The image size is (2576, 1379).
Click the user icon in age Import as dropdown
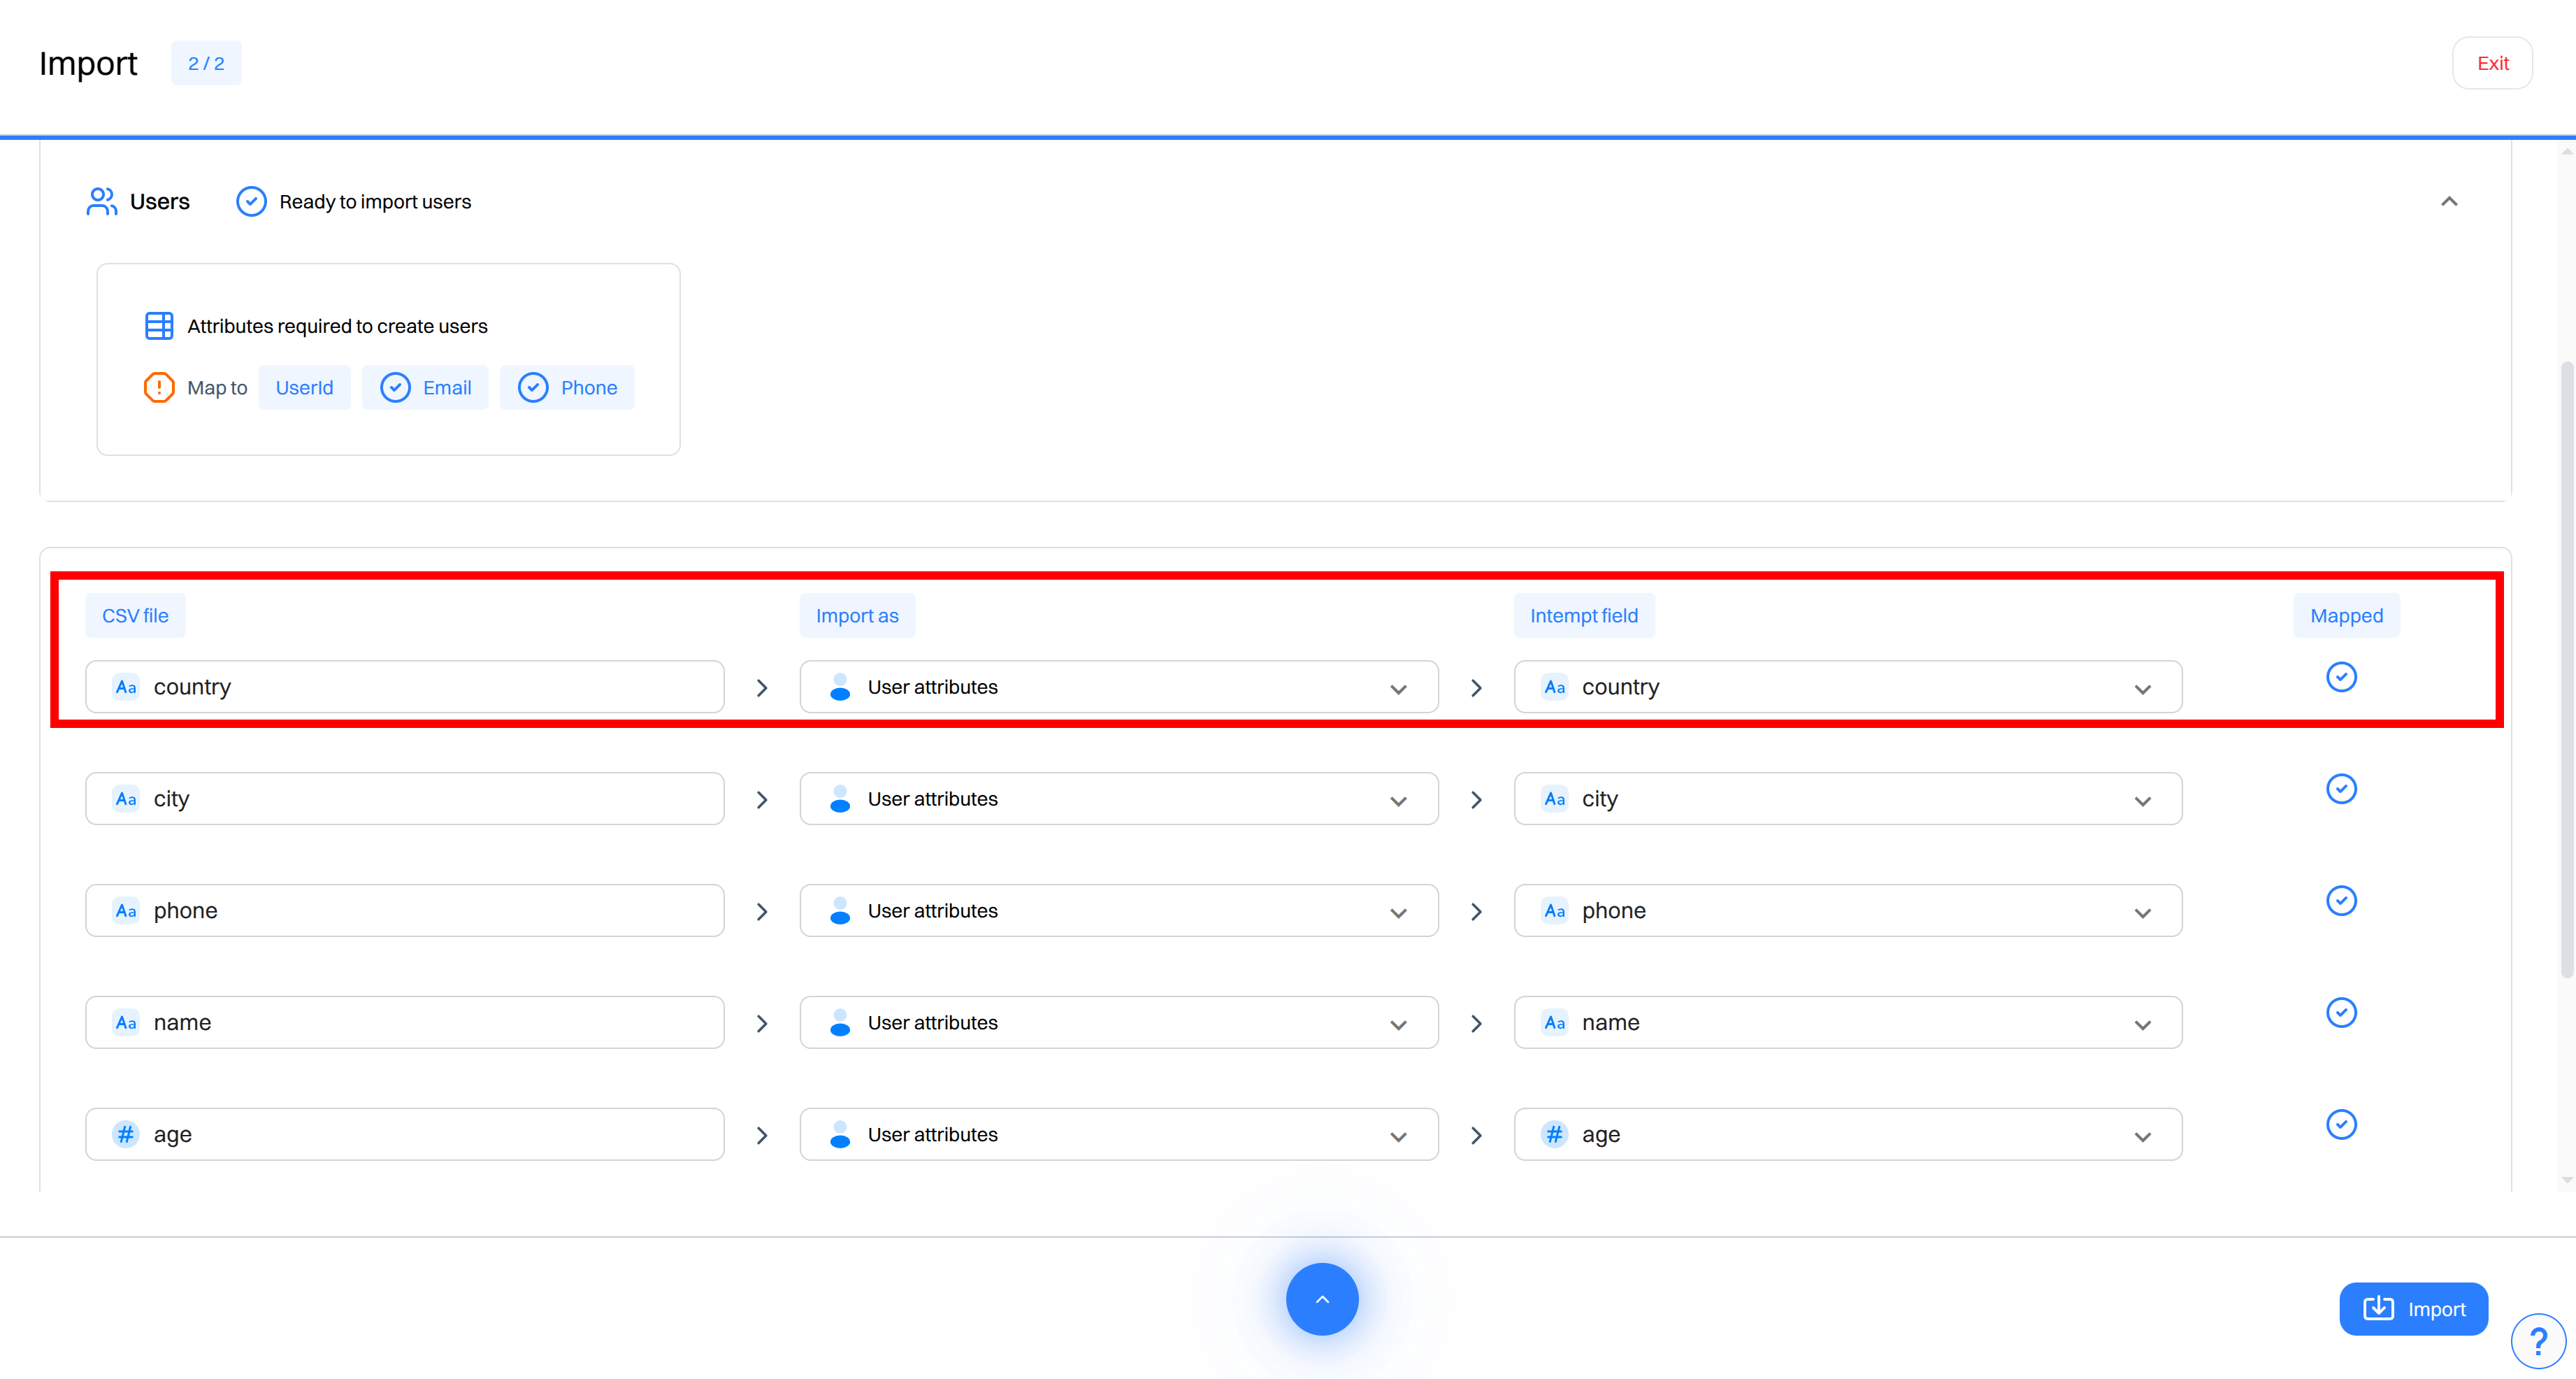[840, 1135]
